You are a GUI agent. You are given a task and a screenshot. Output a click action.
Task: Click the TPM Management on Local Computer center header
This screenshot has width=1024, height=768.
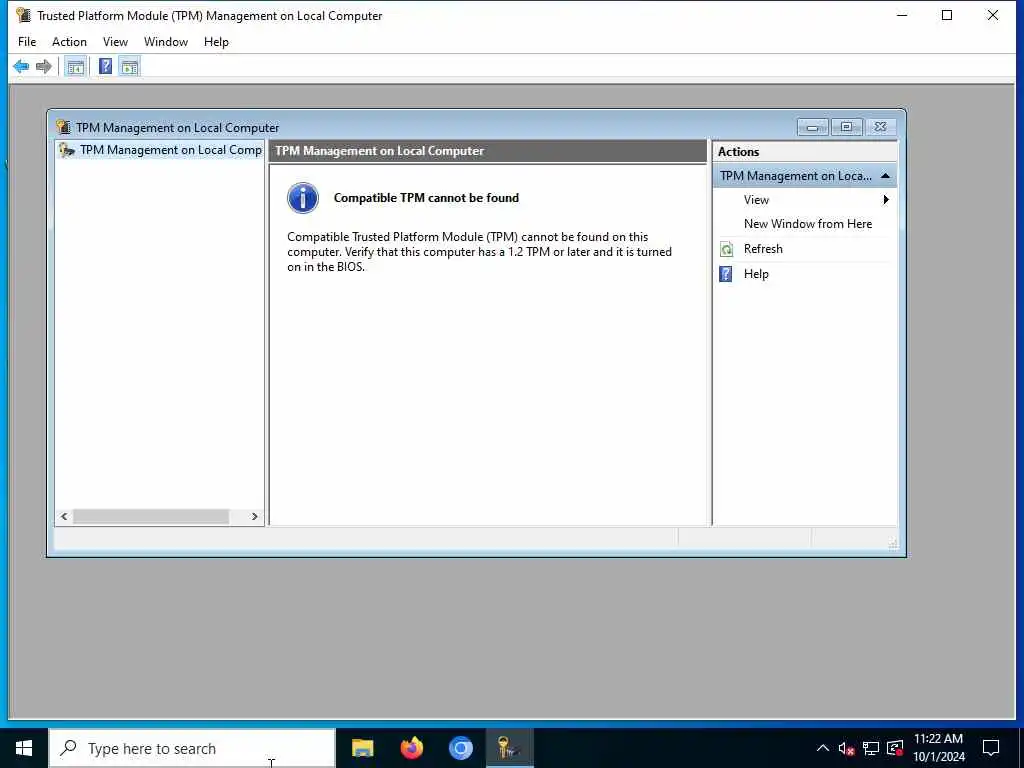(488, 151)
